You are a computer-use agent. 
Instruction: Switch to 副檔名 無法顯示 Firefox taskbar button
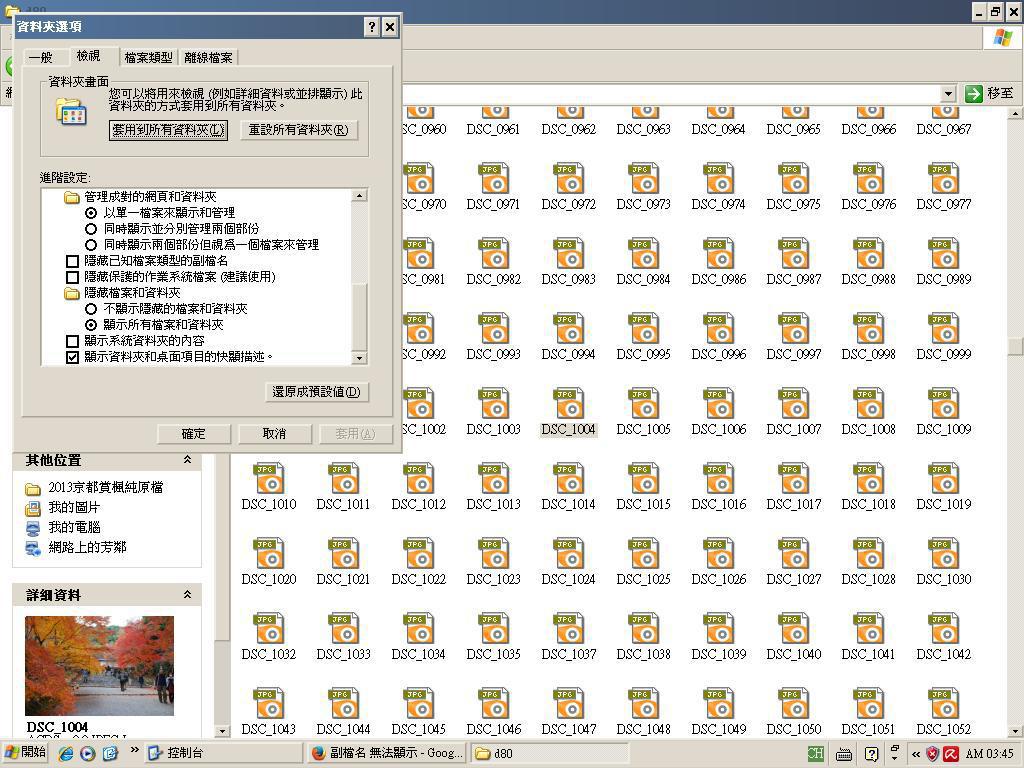(x=387, y=754)
